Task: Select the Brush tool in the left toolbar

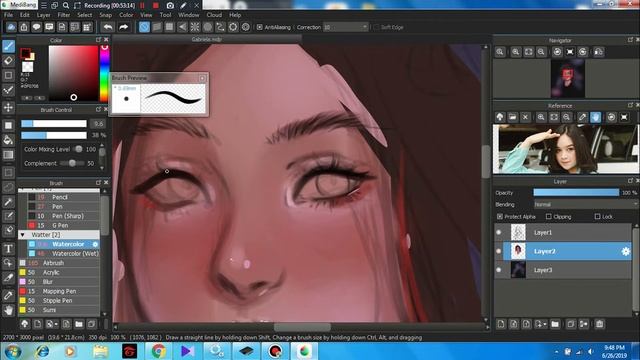Action: coord(9,46)
